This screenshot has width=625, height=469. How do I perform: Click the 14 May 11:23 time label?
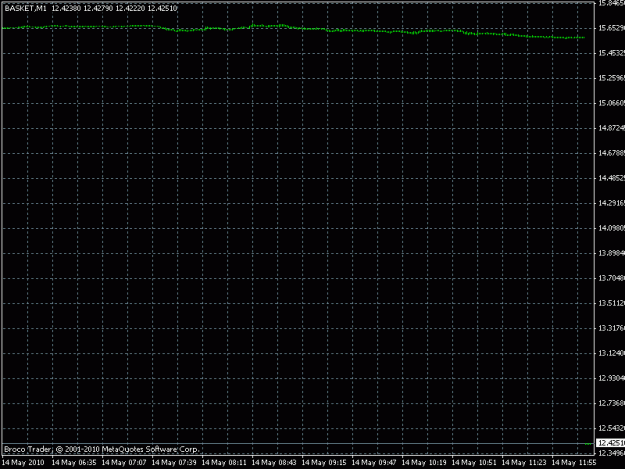click(524, 463)
